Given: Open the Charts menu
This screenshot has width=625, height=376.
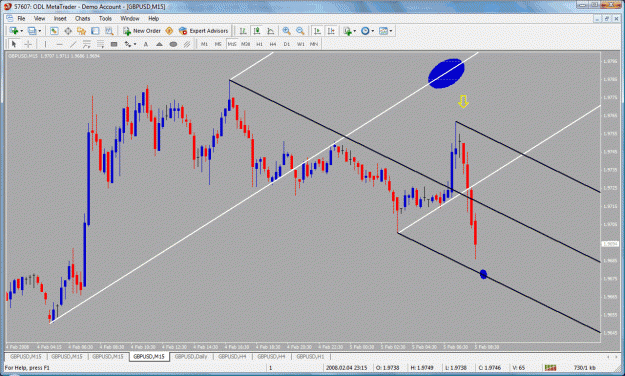Looking at the screenshot, I should coord(83,18).
